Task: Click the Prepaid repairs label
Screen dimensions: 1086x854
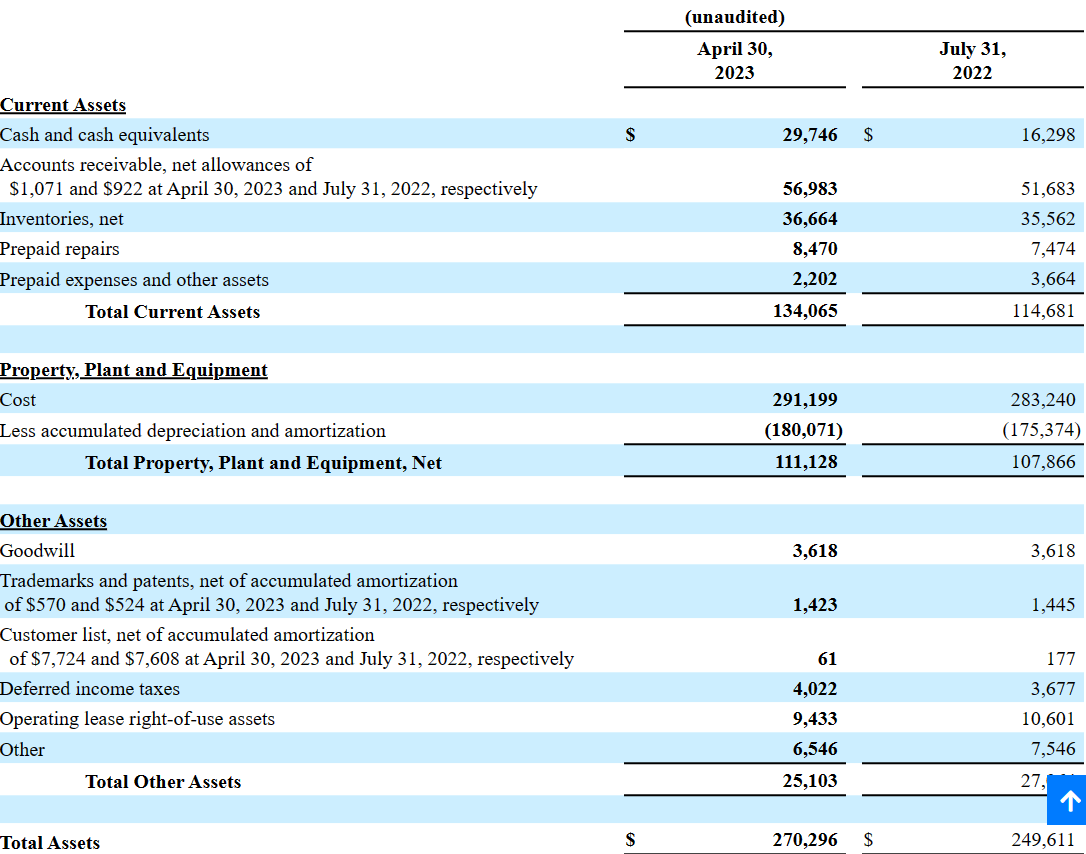Action: point(60,249)
